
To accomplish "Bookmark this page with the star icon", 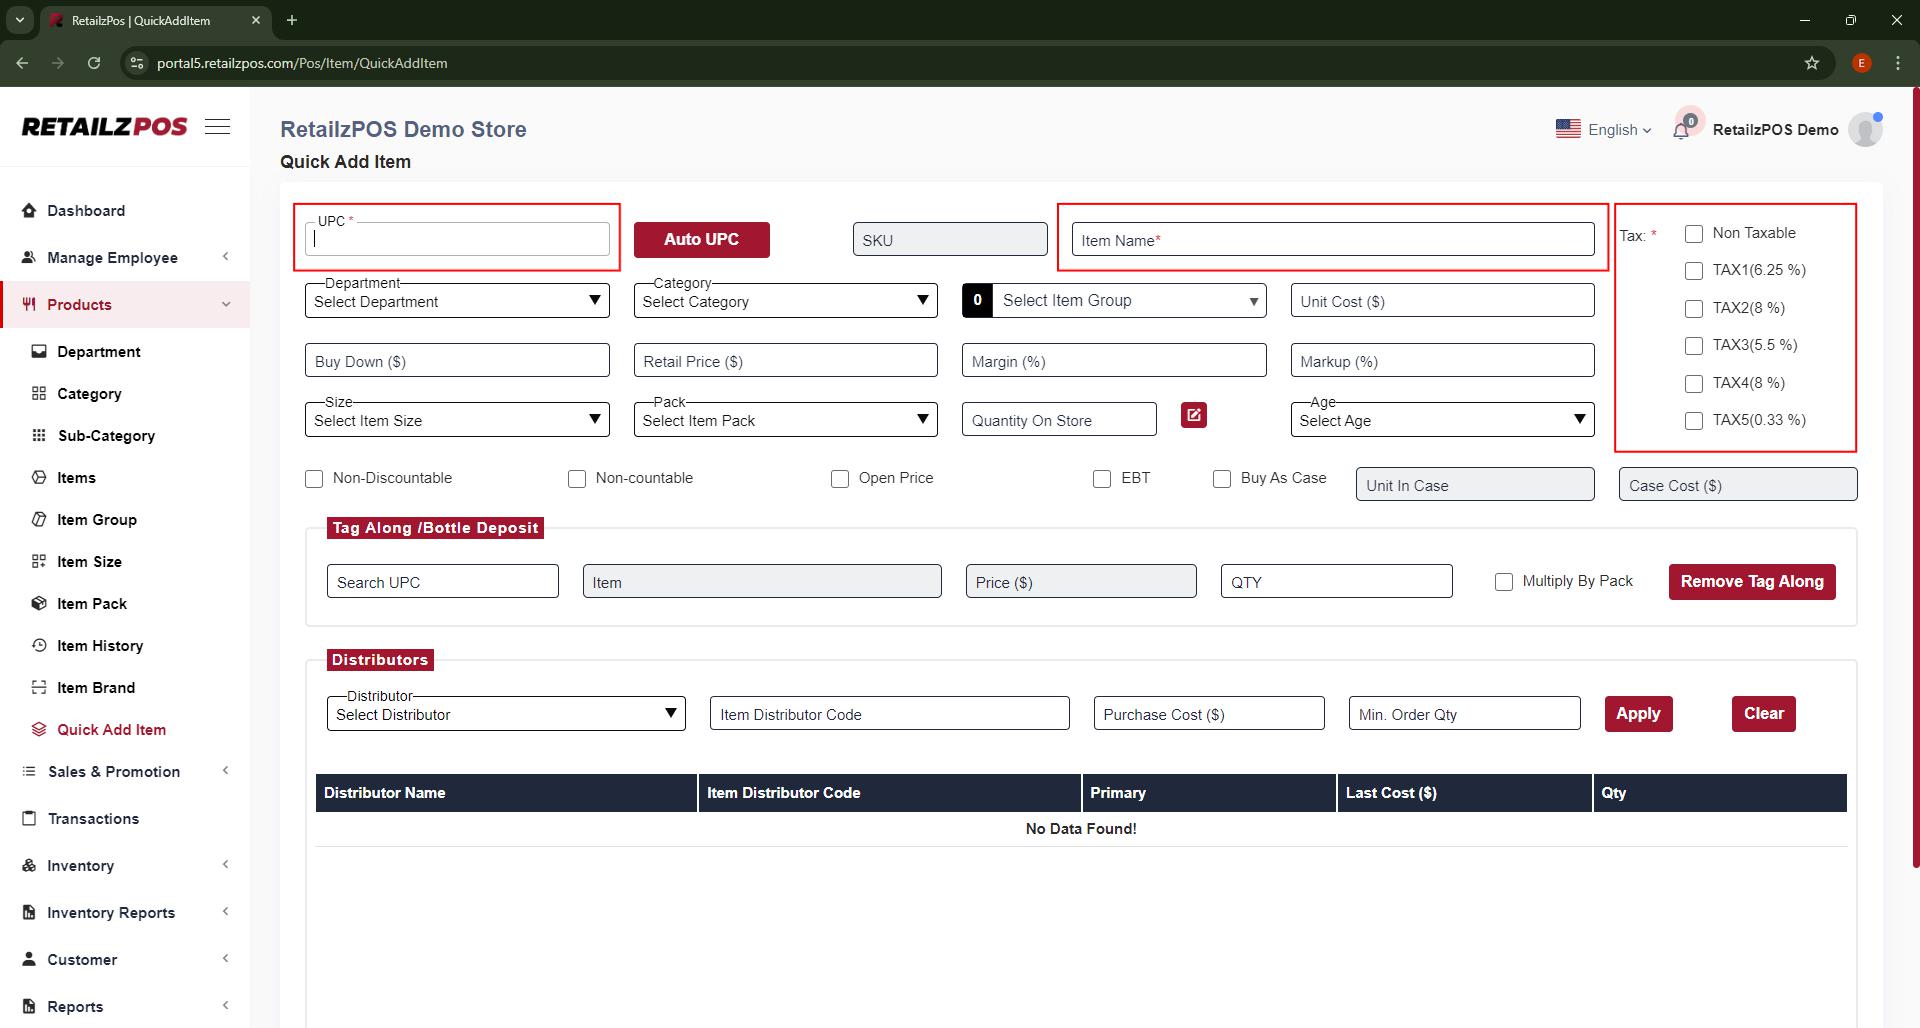I will pos(1811,63).
